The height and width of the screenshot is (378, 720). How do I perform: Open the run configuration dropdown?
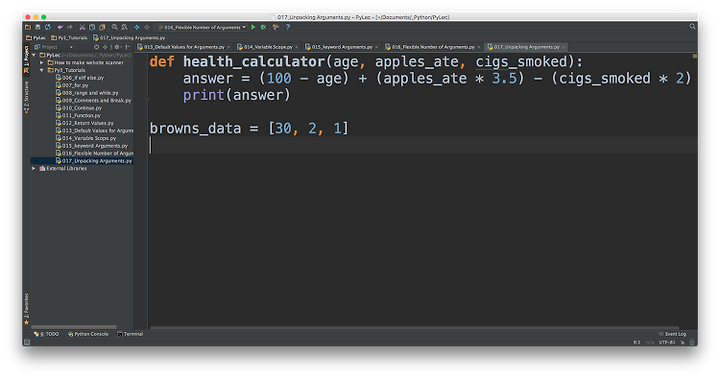tap(202, 28)
